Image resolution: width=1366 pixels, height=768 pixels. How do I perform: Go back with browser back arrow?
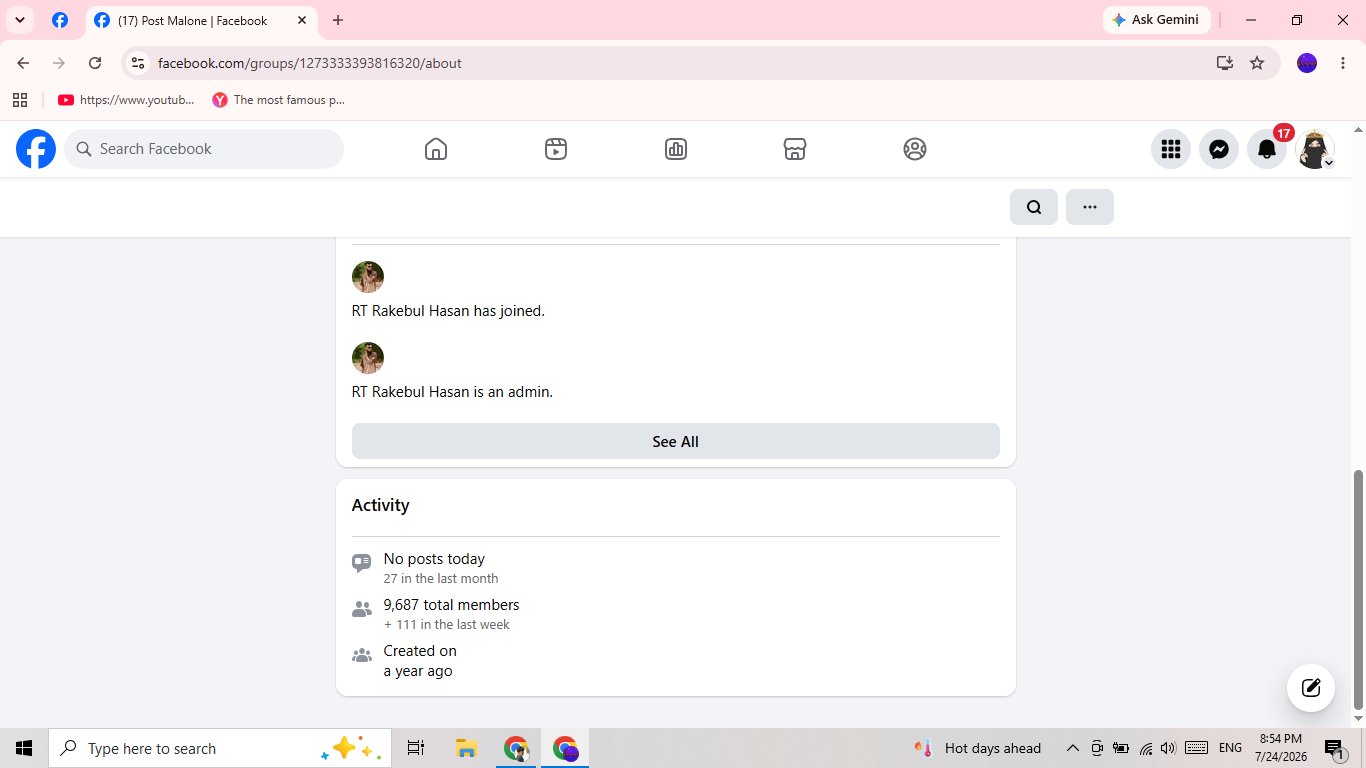pyautogui.click(x=23, y=63)
